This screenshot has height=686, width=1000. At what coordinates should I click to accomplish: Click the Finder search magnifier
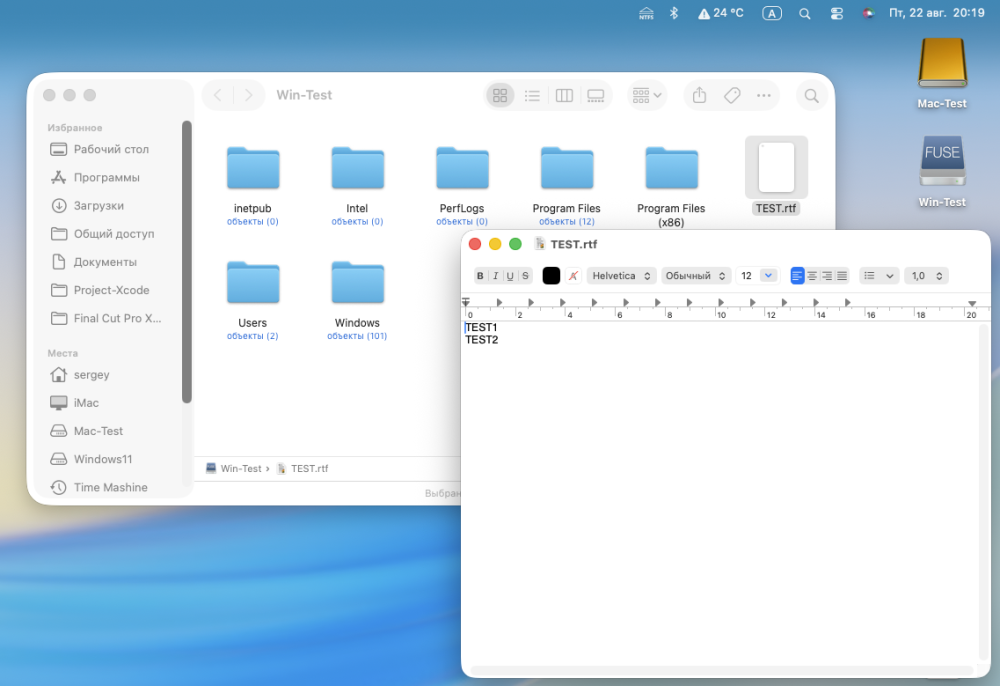(811, 96)
